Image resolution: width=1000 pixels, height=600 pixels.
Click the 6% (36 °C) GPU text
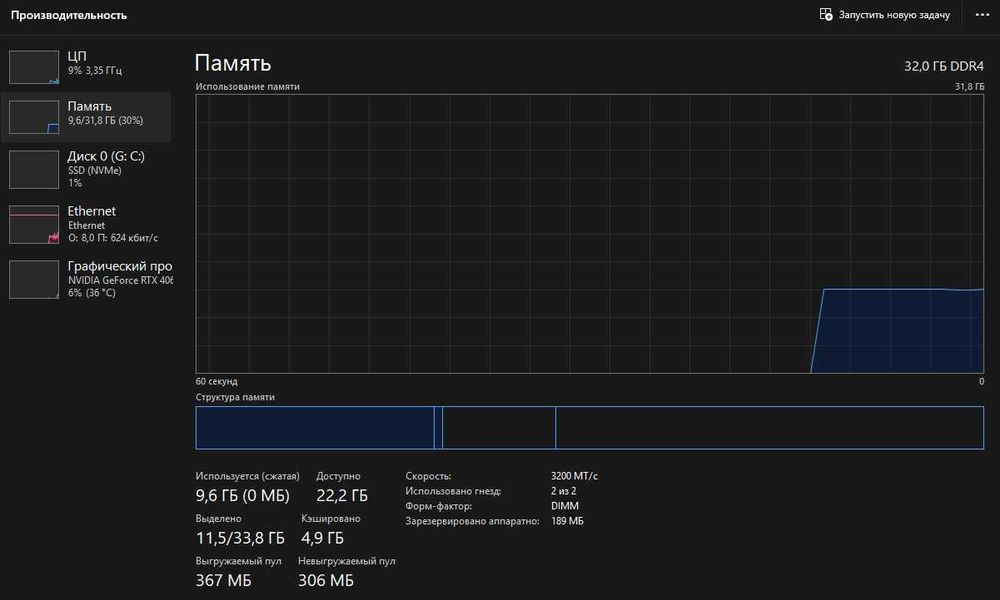(x=92, y=293)
